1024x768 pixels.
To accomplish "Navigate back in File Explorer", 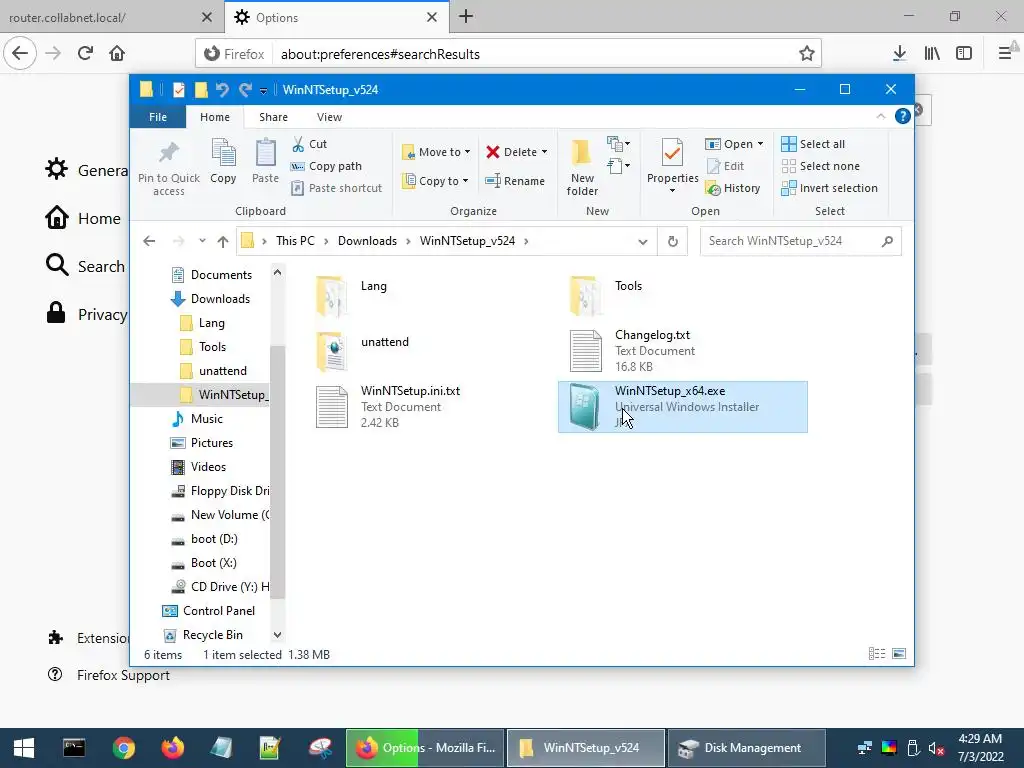I will pyautogui.click(x=149, y=241).
